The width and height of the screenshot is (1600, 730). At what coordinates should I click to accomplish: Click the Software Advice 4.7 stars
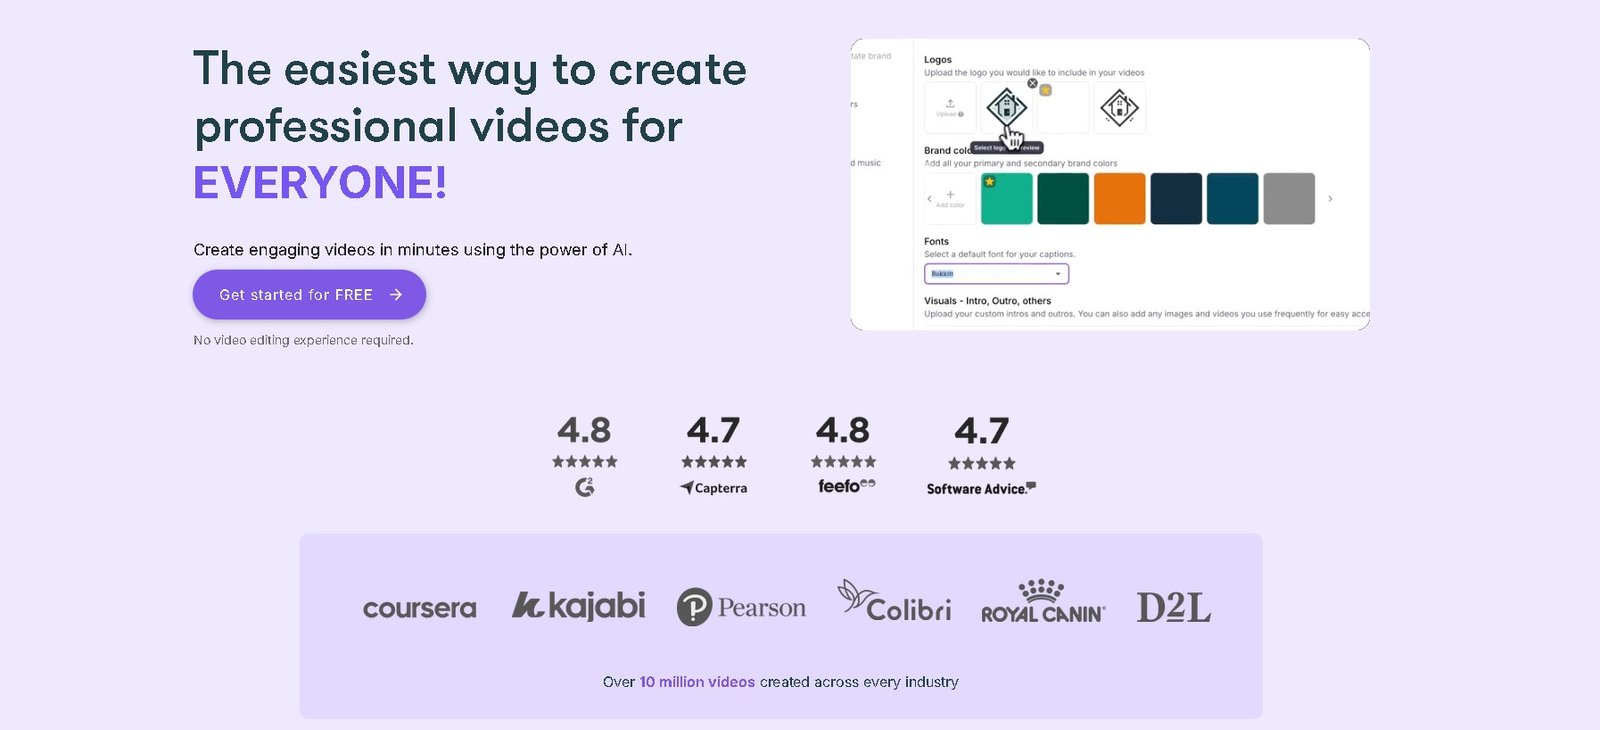[981, 463]
